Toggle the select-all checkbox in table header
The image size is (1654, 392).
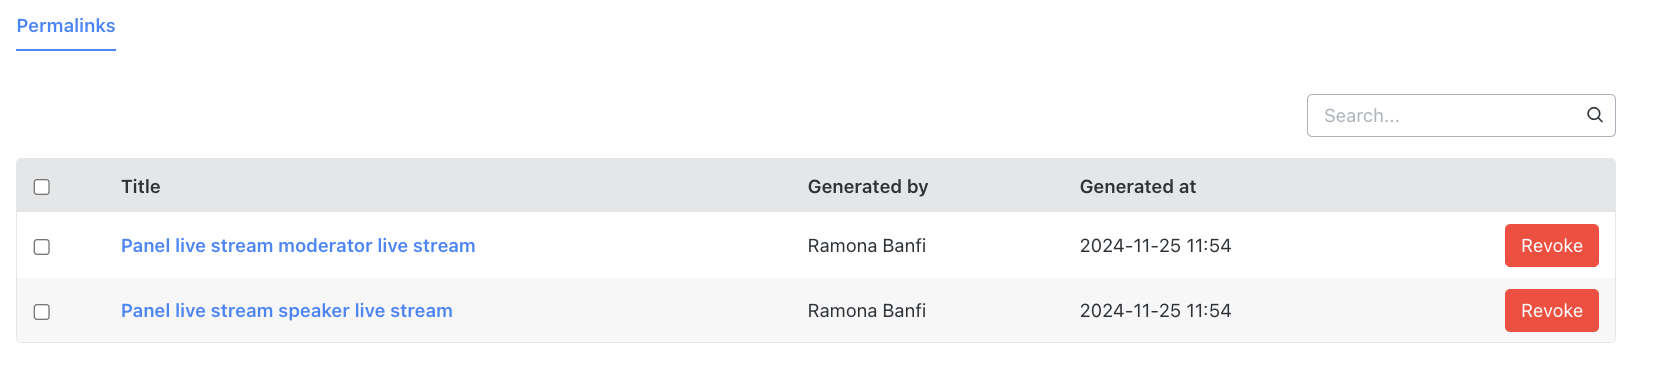(42, 187)
